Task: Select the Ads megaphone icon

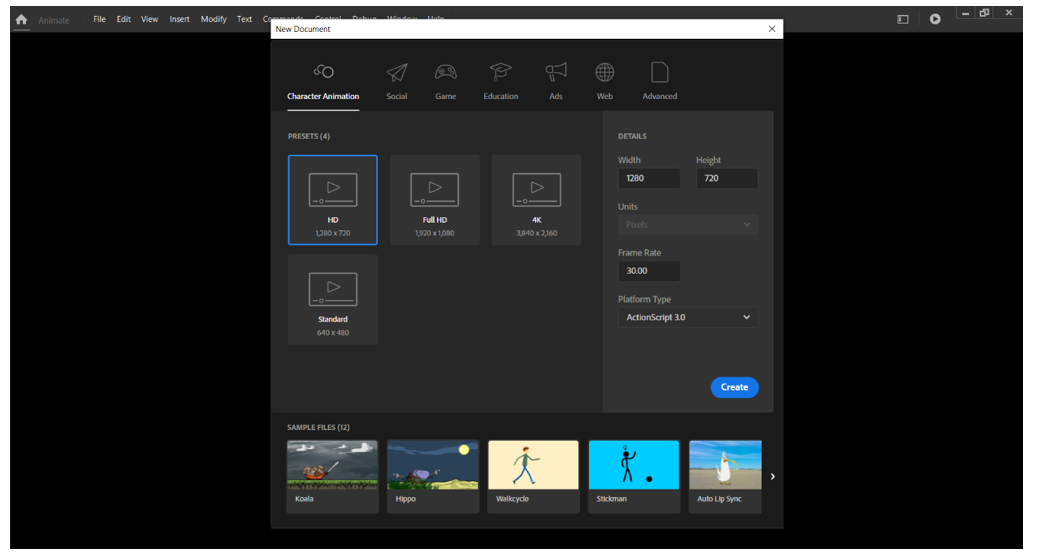Action: 556,72
